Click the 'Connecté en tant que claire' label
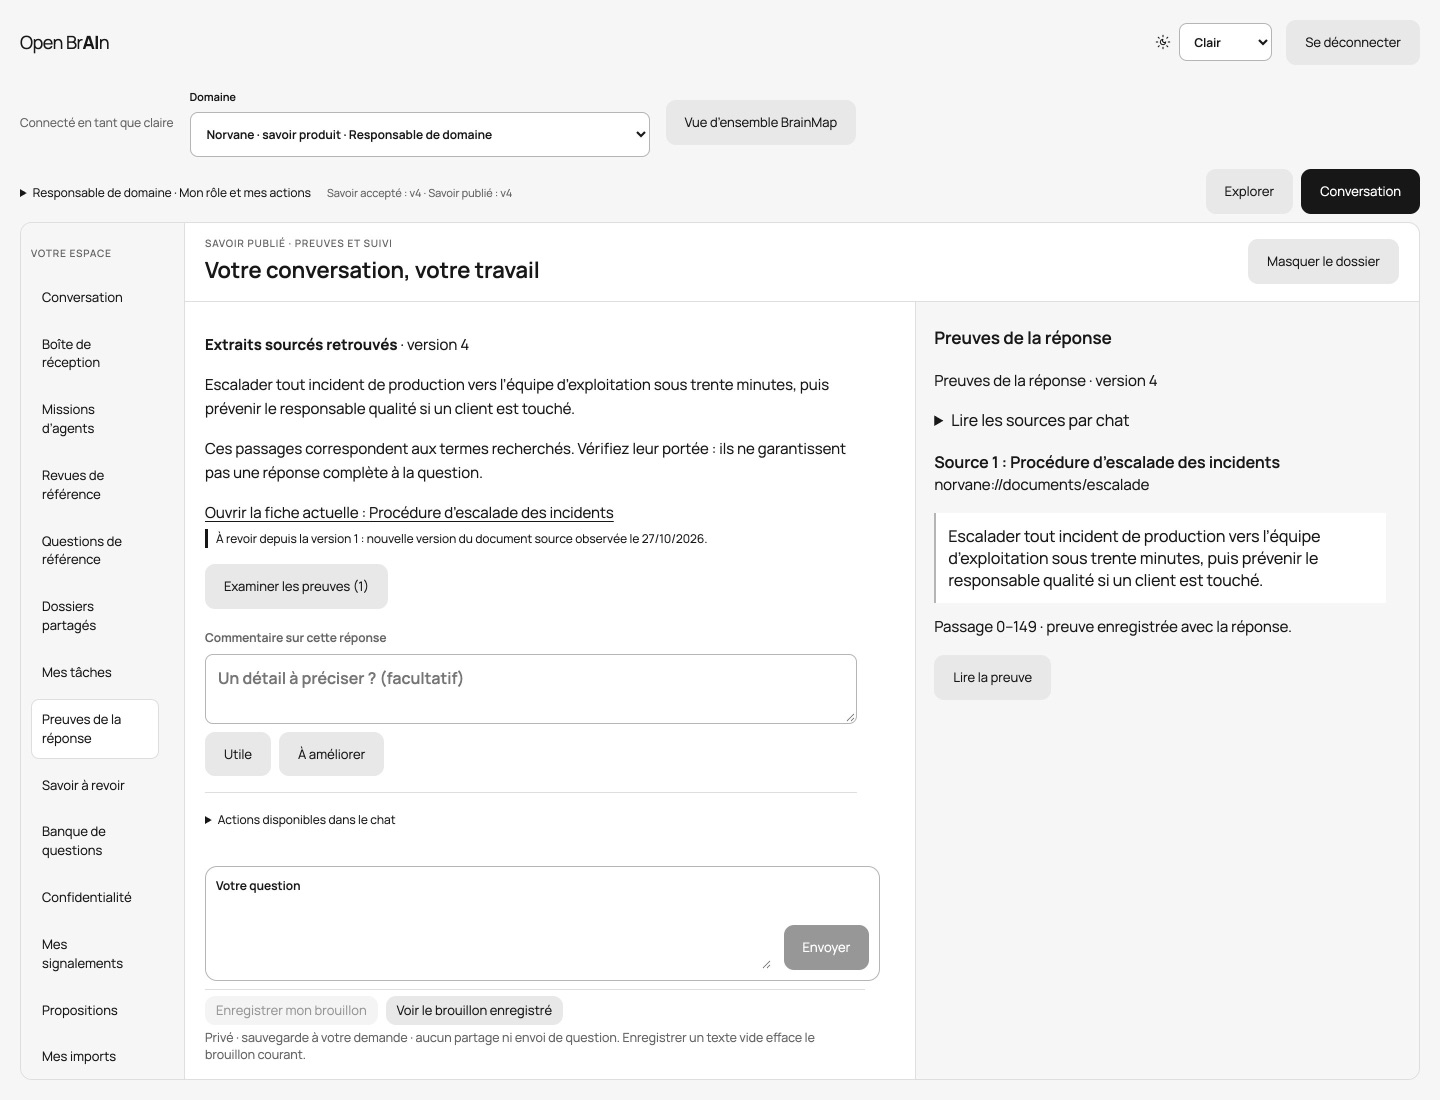 tap(97, 123)
